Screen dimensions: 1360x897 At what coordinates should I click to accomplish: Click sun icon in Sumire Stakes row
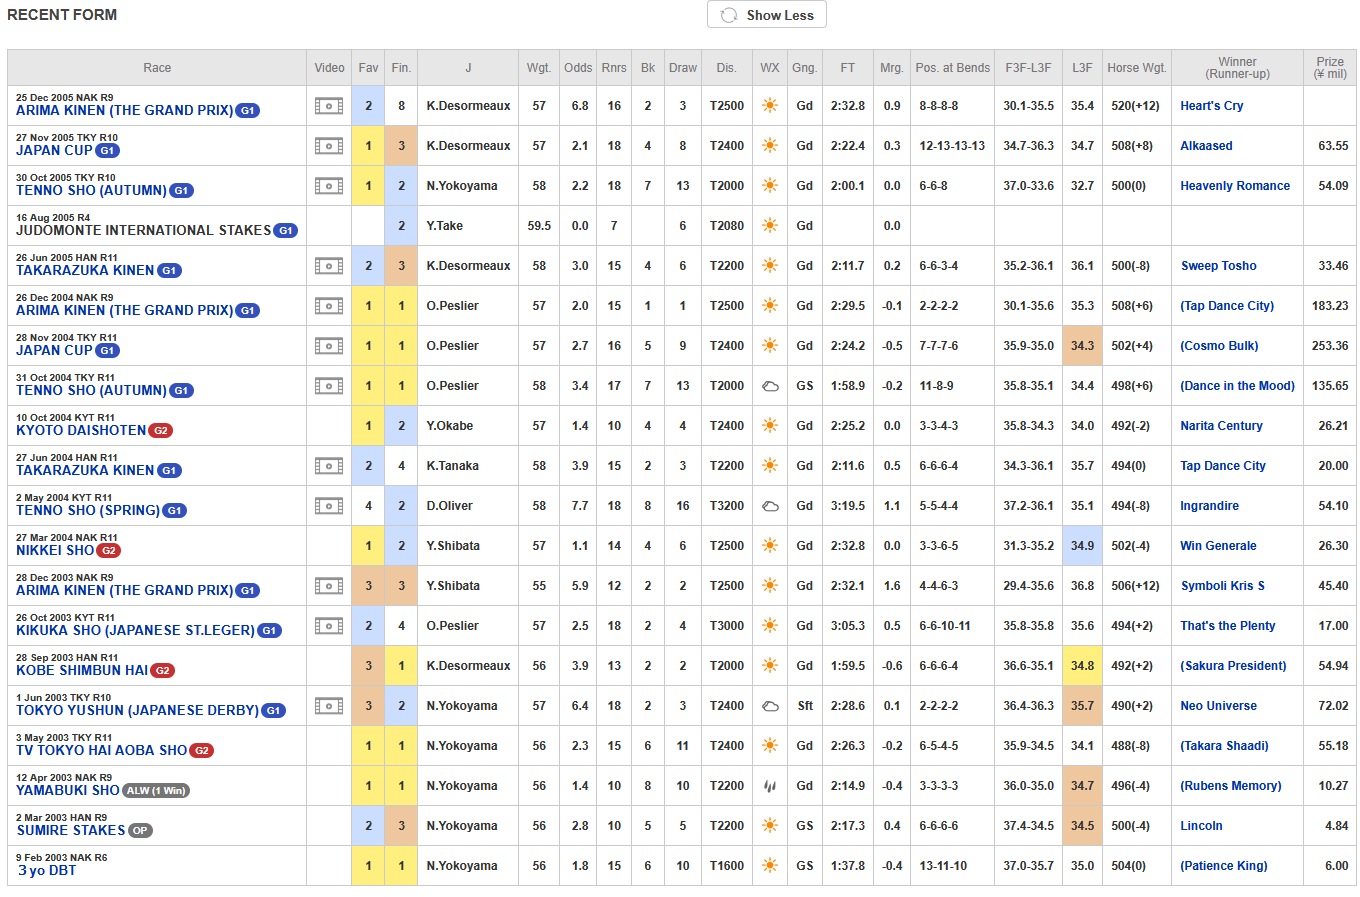coord(770,826)
